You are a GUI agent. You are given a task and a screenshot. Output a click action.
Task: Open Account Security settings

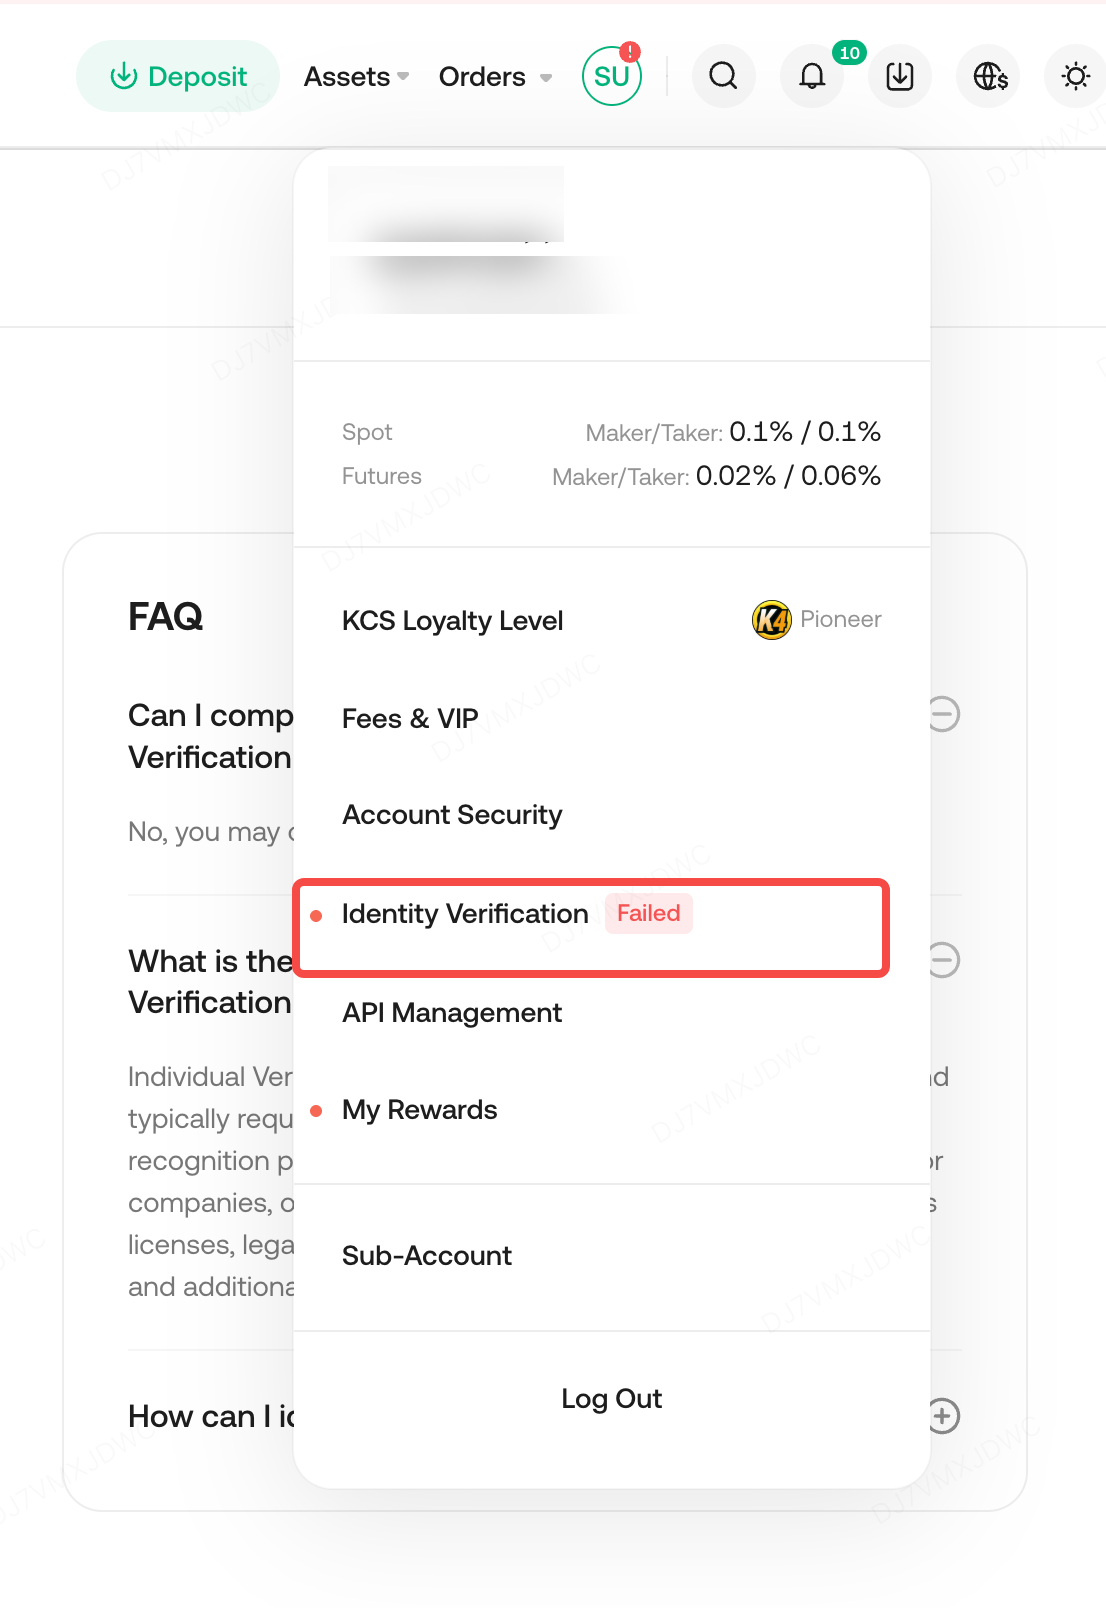pyautogui.click(x=452, y=815)
